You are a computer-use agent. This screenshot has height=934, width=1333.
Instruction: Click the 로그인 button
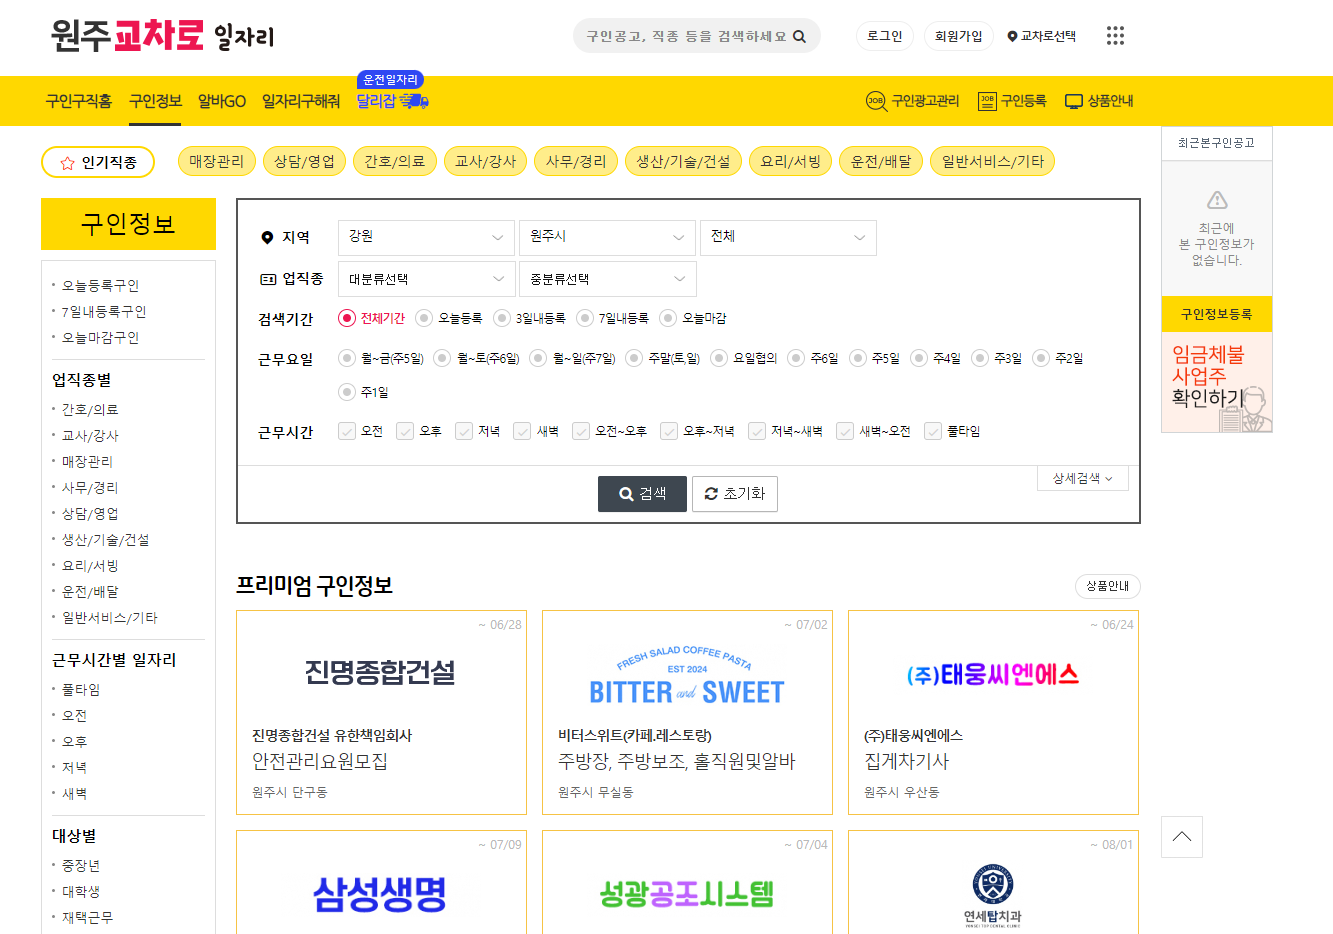pos(885,36)
